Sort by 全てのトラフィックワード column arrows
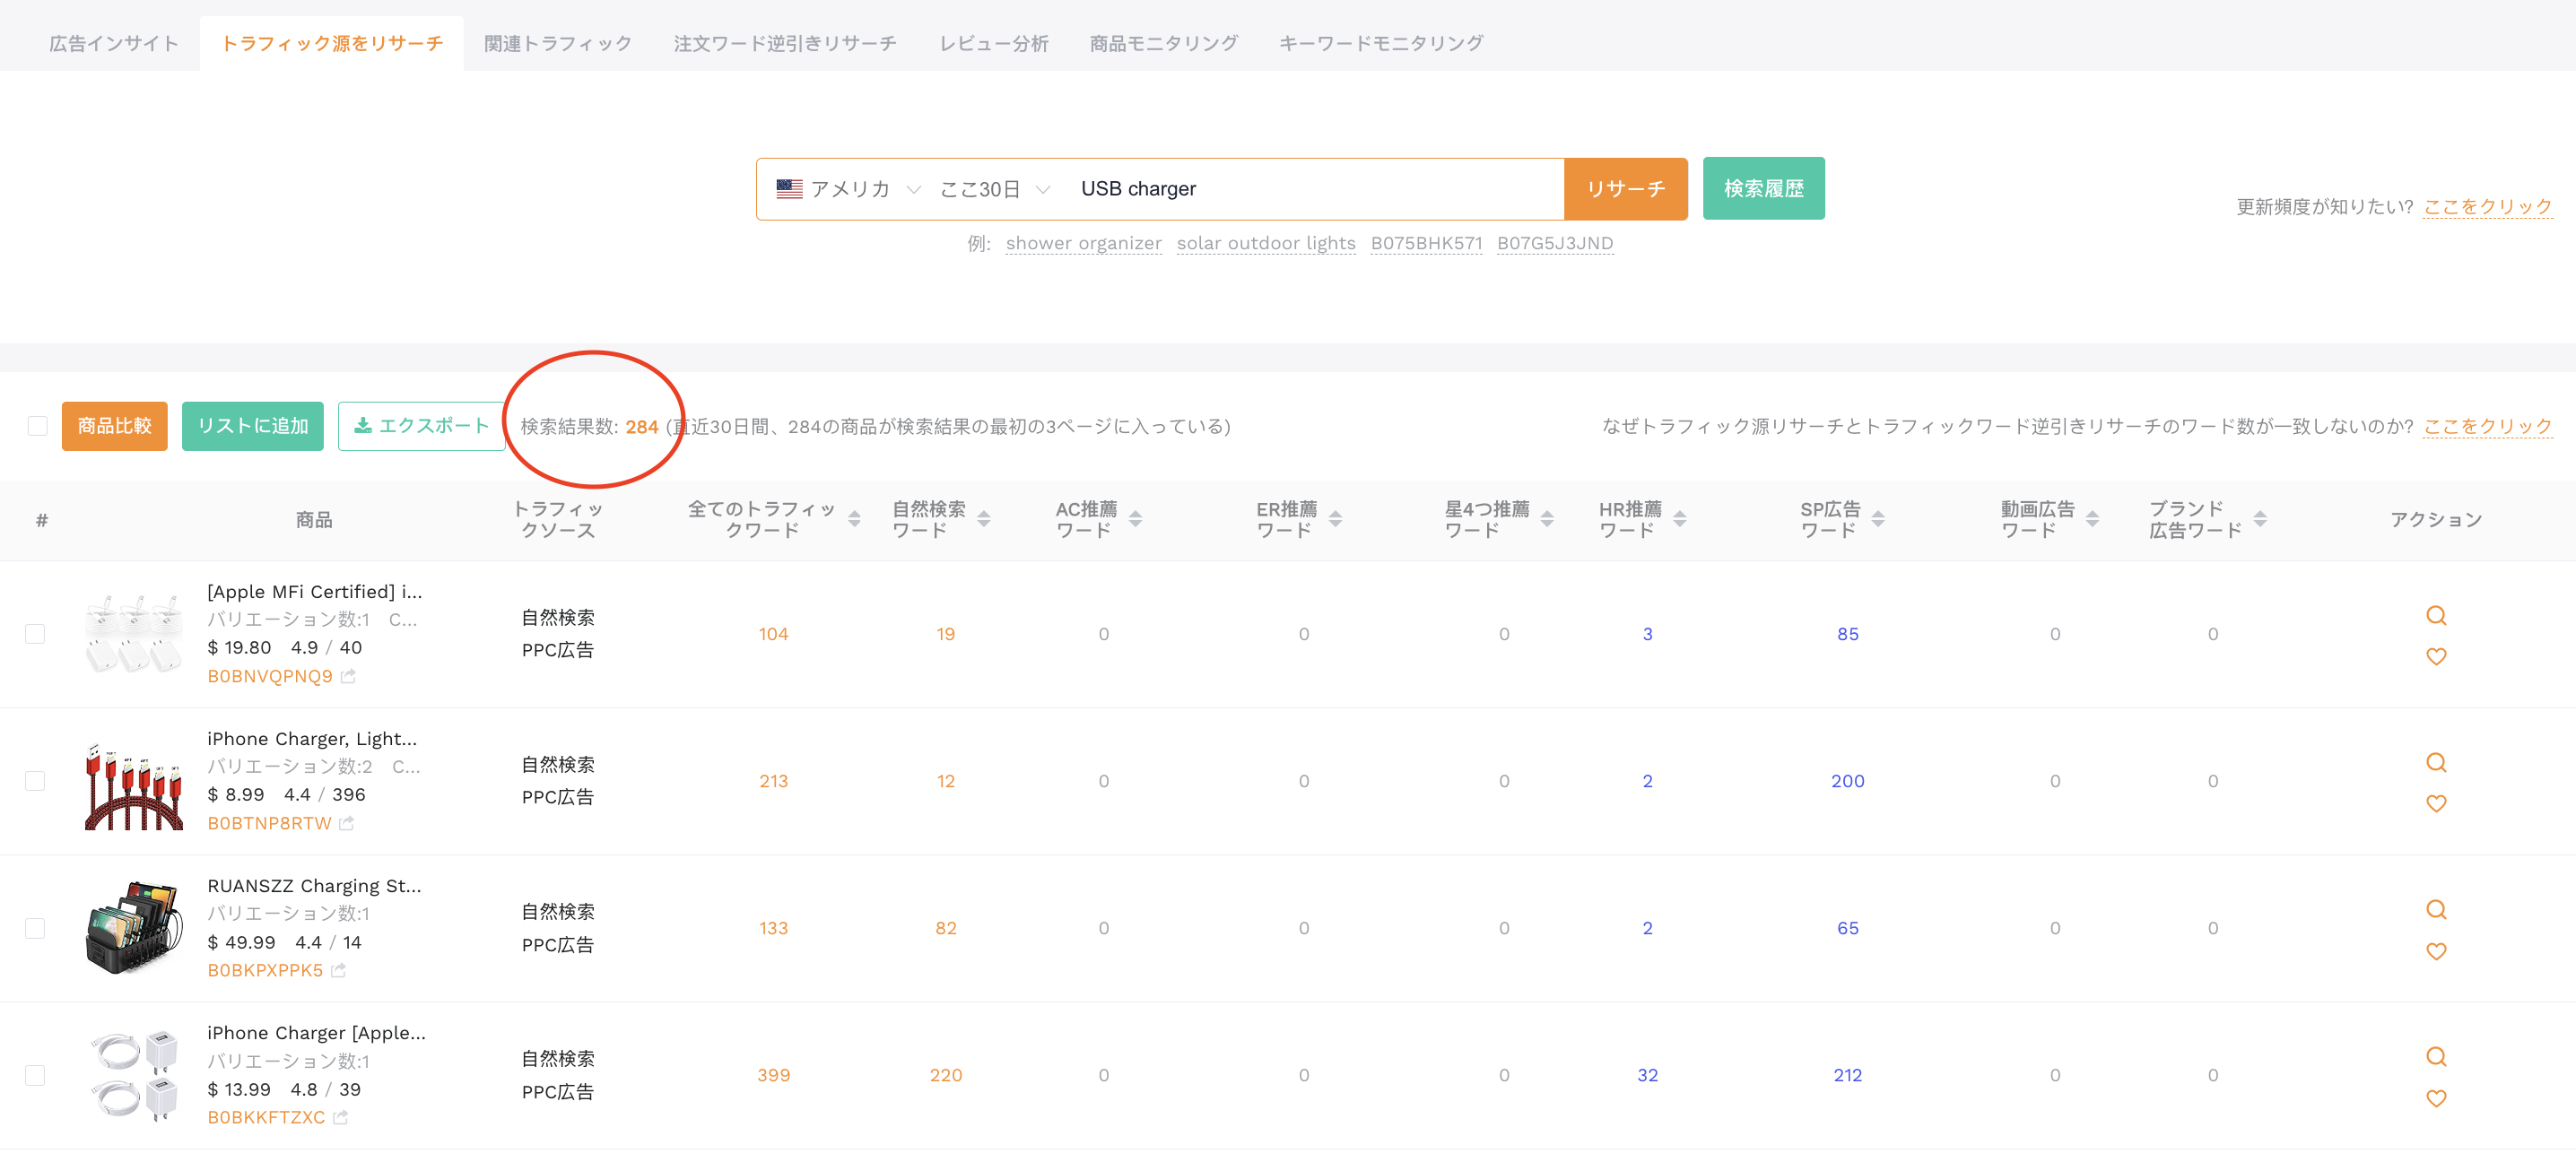 pos(854,519)
